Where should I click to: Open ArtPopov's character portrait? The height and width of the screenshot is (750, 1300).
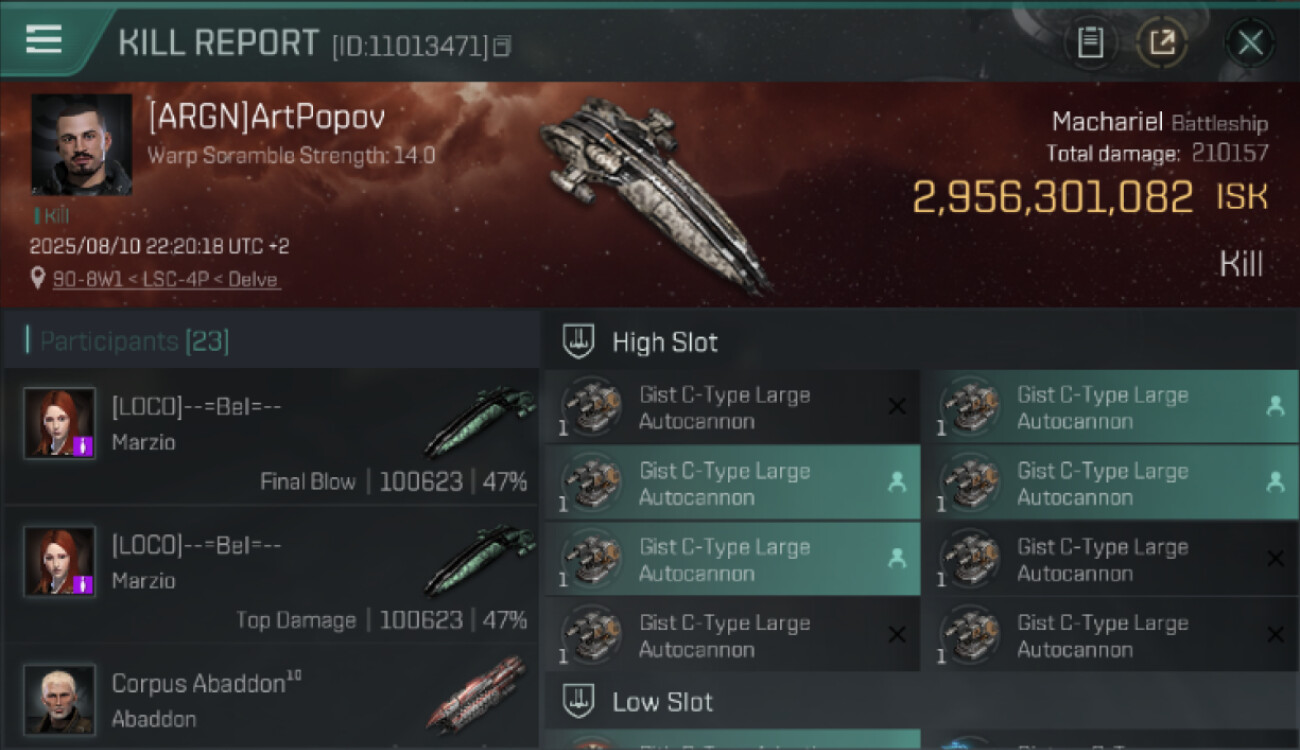pos(81,144)
